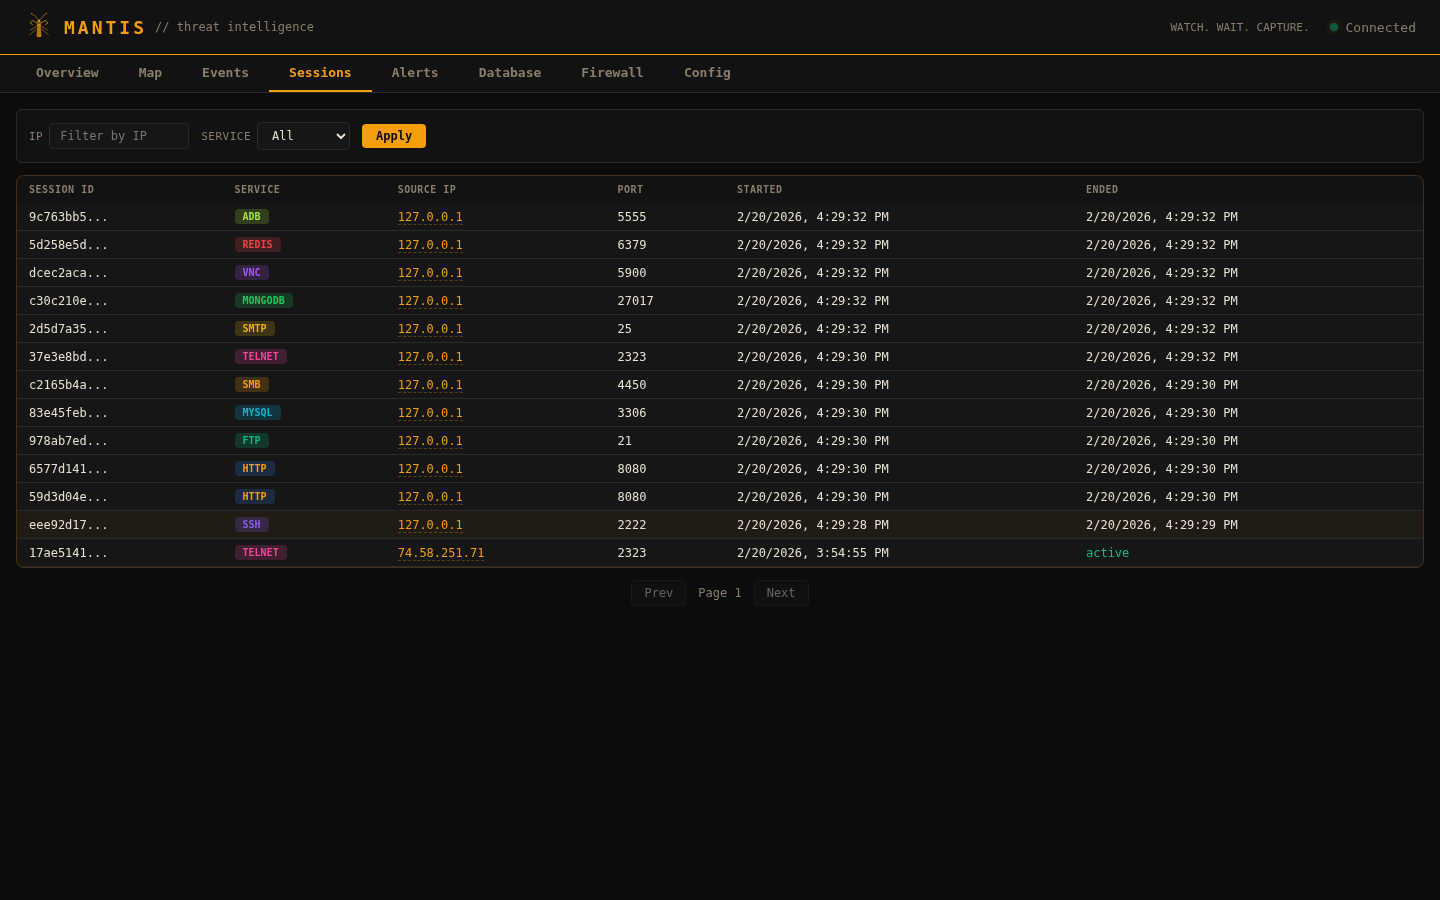The image size is (1440, 900).
Task: Switch to the Firewall tab
Action: pos(612,73)
